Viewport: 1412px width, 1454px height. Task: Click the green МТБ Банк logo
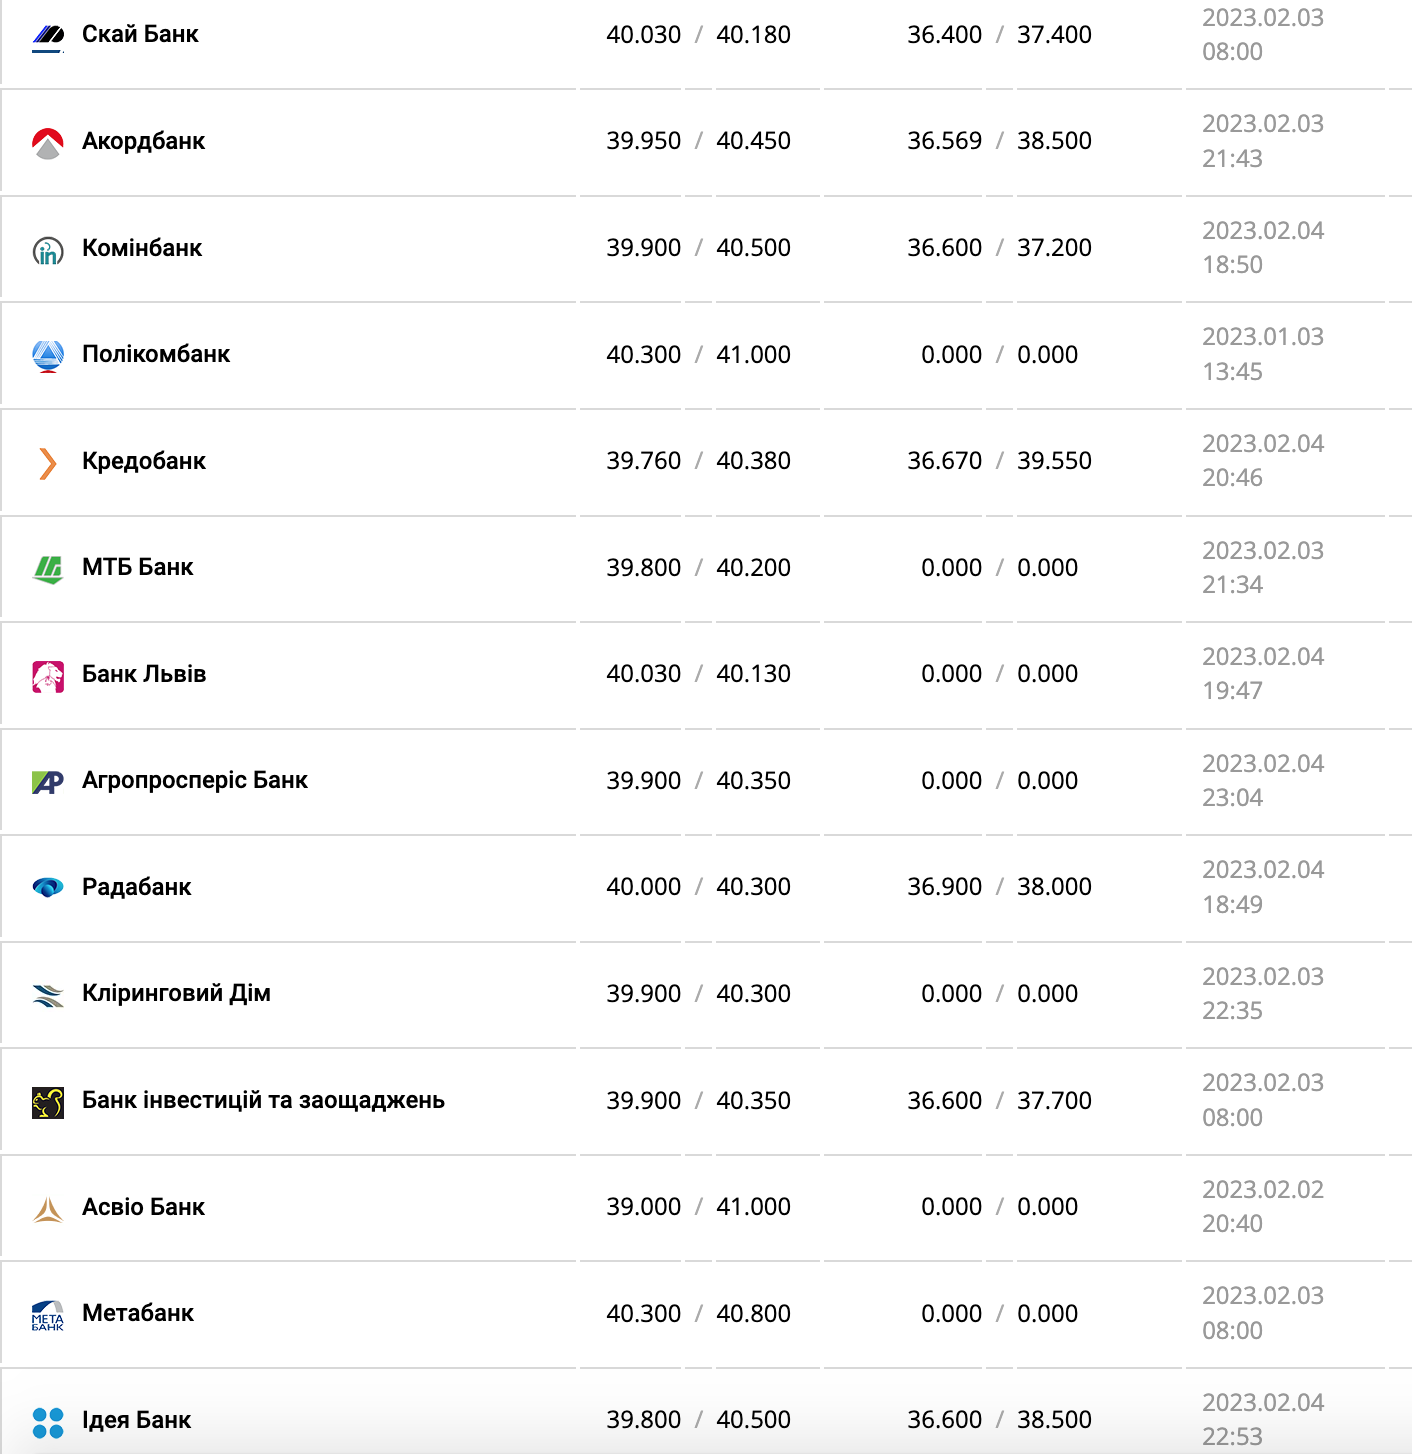47,569
